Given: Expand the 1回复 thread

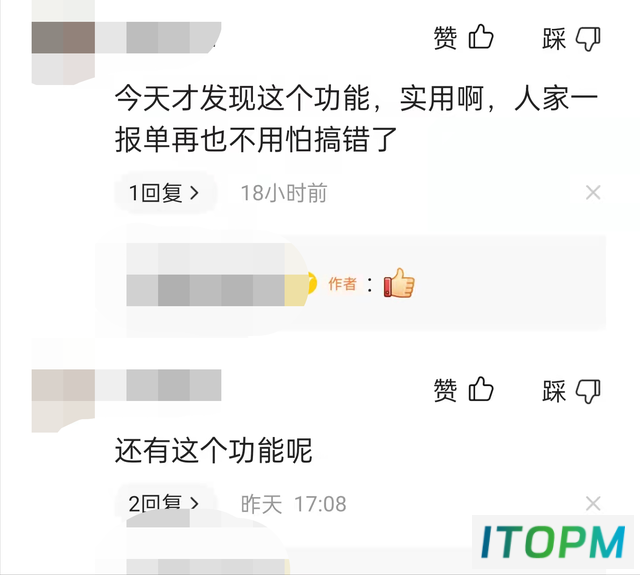Looking at the screenshot, I should point(164,193).
